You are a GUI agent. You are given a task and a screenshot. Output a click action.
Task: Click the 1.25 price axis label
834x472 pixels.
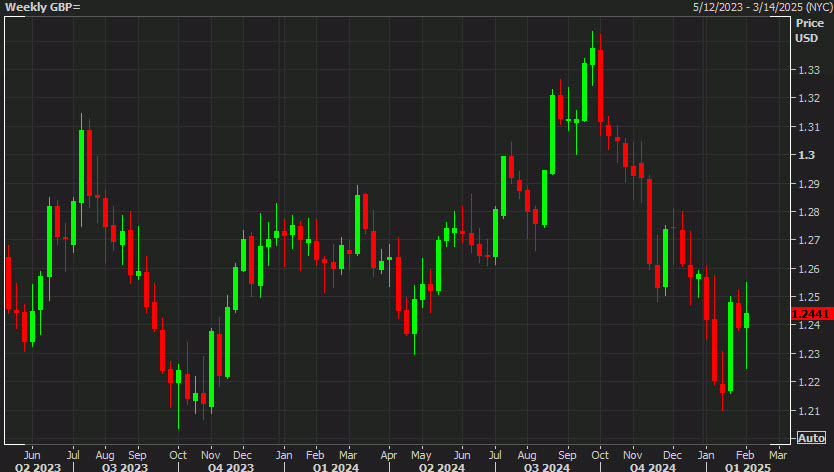click(x=809, y=297)
